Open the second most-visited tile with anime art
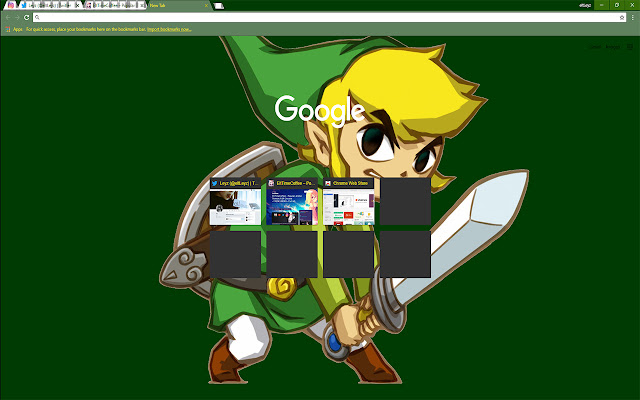This screenshot has height=400, width=640. coord(292,201)
